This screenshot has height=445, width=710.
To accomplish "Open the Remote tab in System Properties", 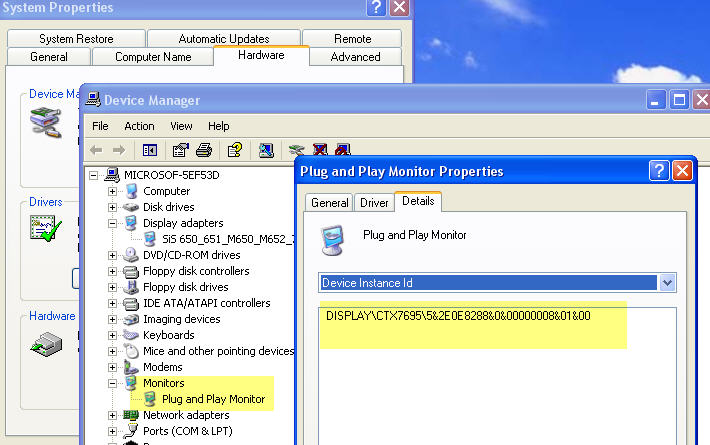I will (352, 38).
